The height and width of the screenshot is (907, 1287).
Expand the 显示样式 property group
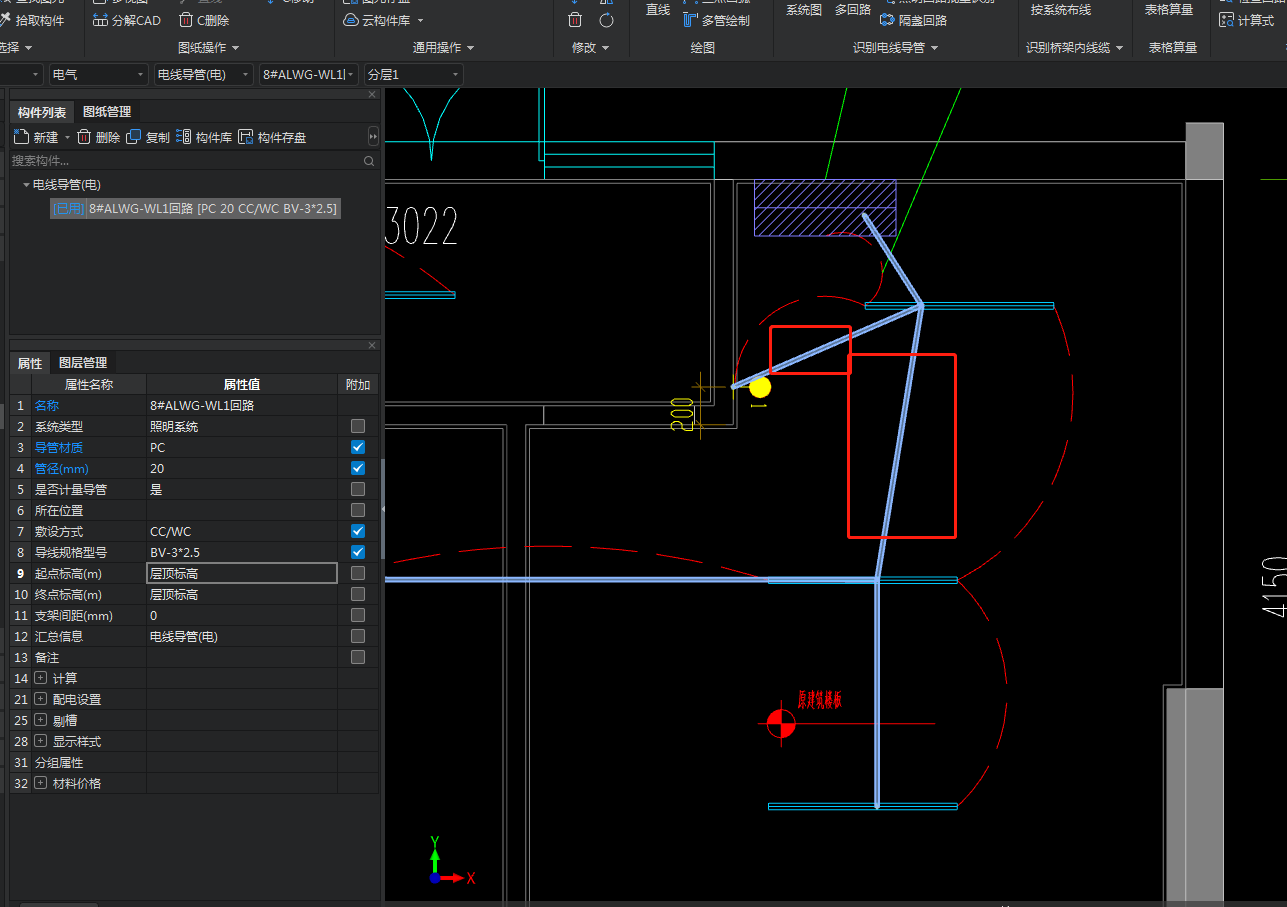[41, 741]
